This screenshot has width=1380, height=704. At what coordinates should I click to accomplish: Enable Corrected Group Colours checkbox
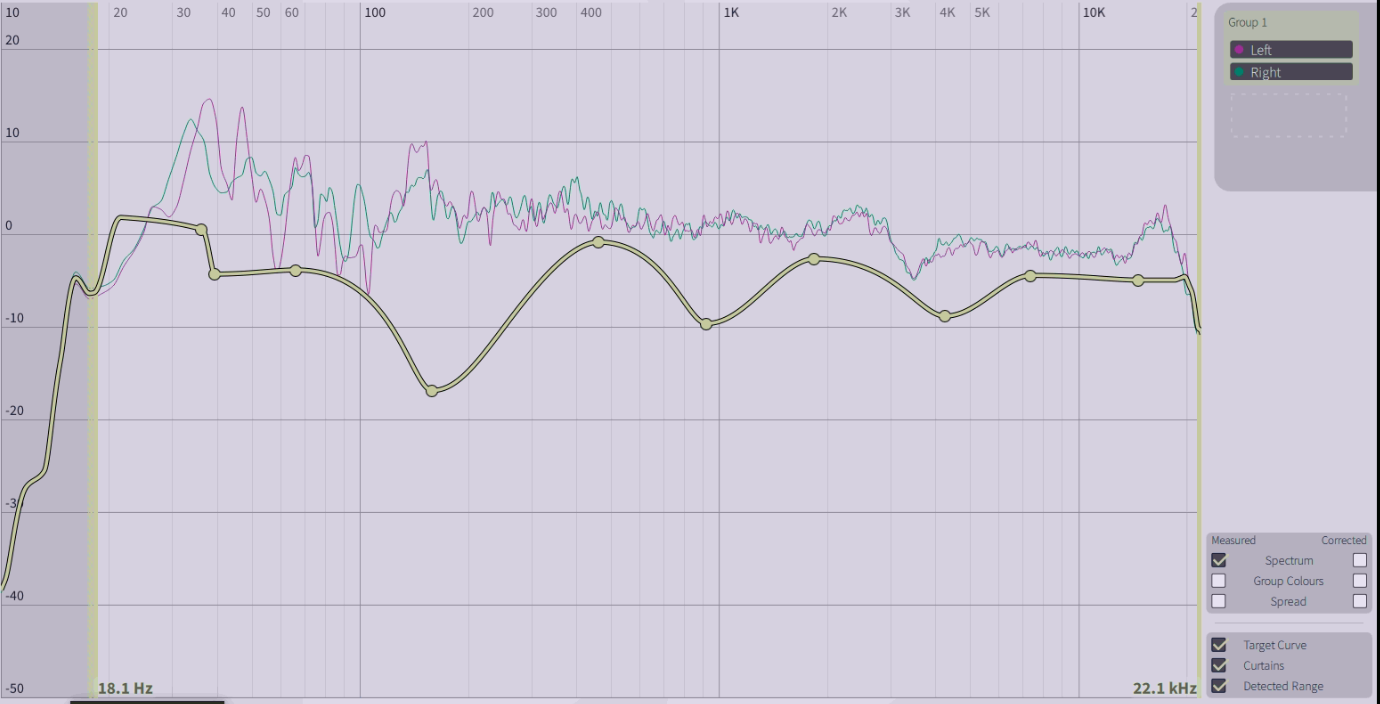click(x=1359, y=581)
